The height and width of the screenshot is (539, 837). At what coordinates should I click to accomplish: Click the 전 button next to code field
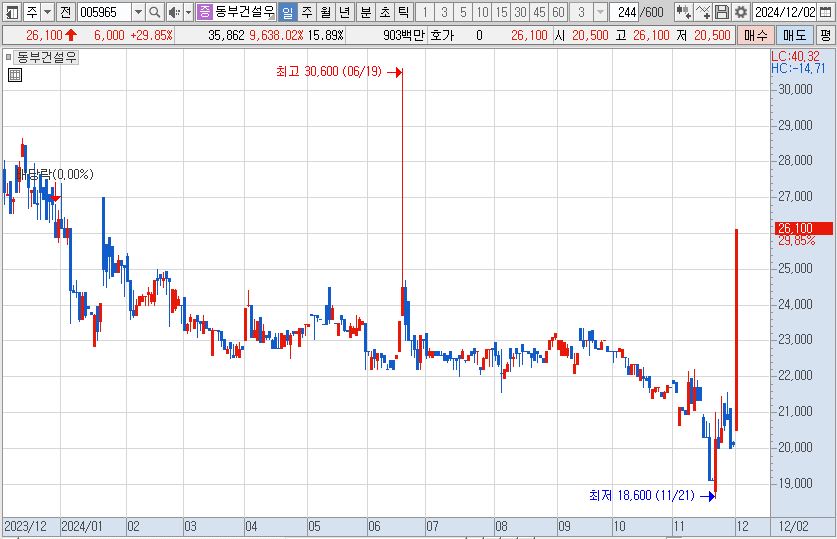[65, 12]
